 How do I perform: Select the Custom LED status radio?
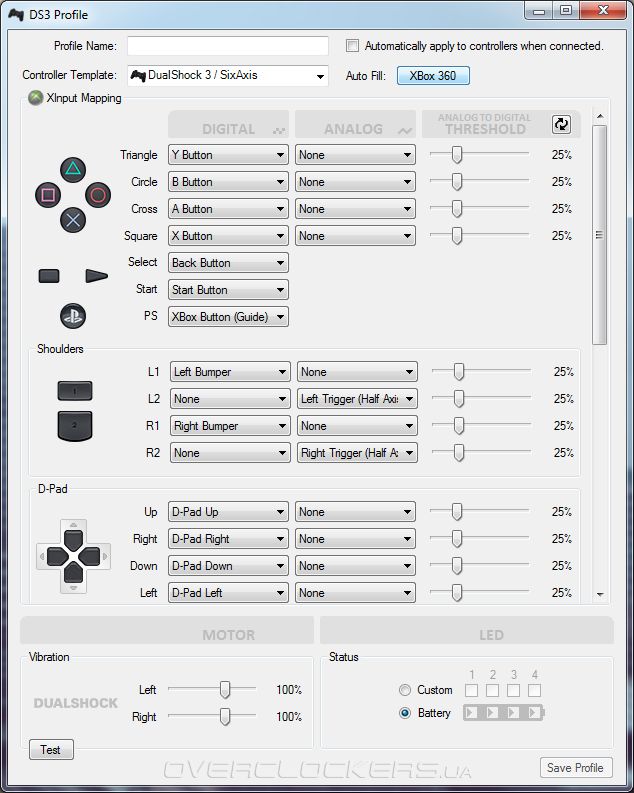point(405,690)
